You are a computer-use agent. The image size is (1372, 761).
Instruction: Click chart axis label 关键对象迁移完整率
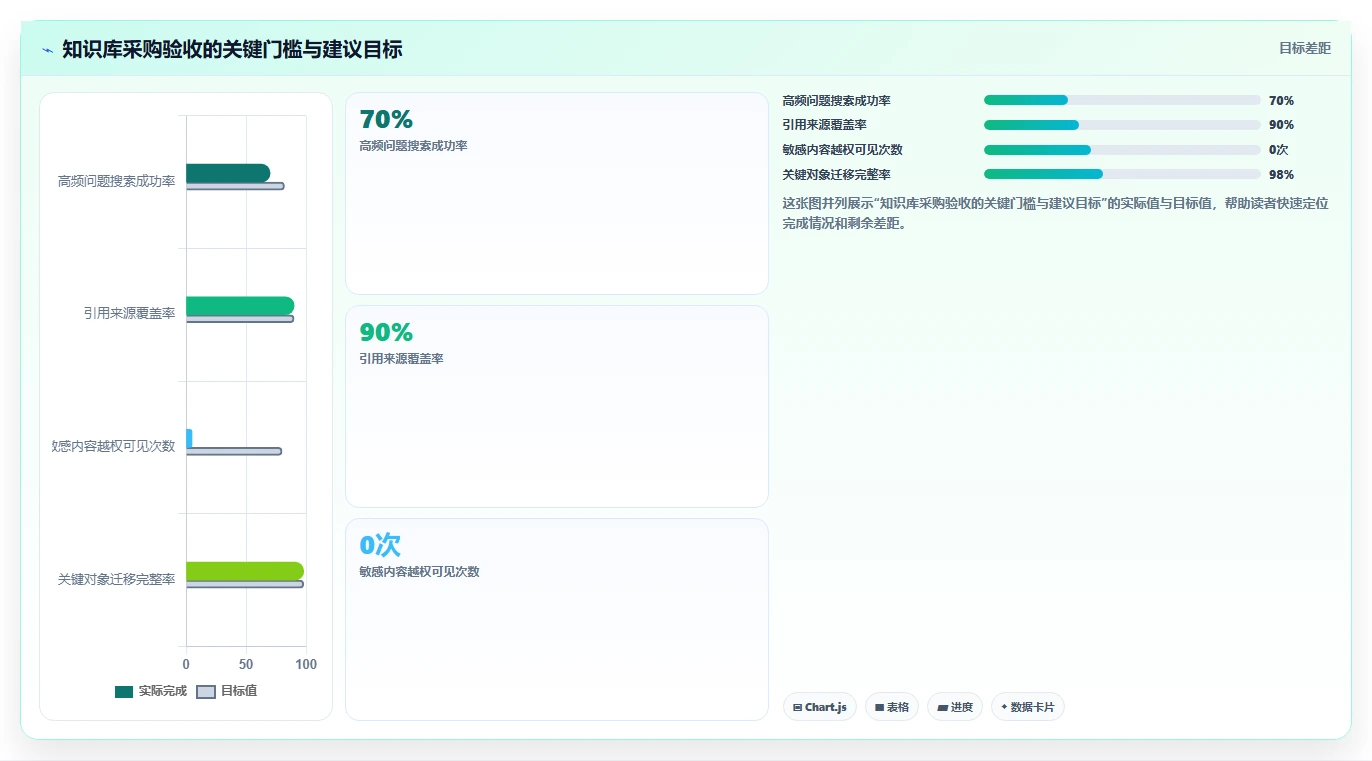(116, 579)
